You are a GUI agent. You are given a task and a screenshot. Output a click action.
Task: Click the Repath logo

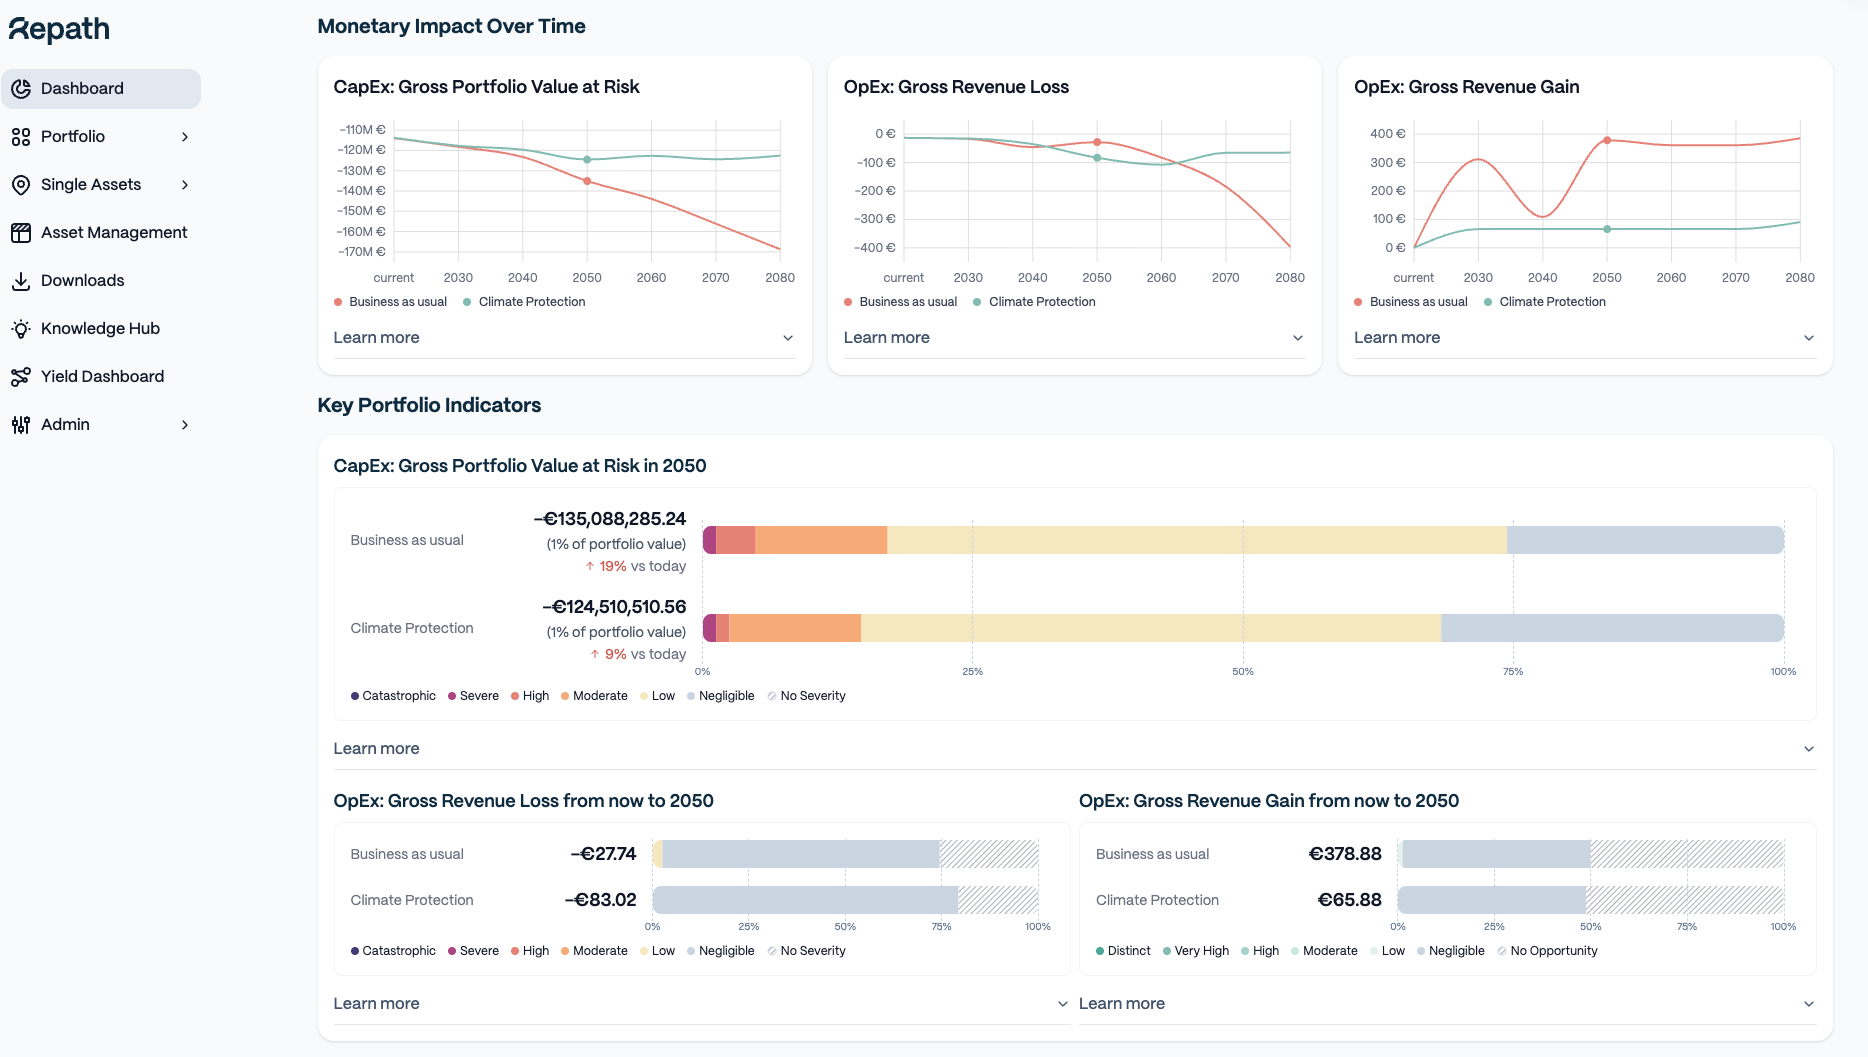59,30
